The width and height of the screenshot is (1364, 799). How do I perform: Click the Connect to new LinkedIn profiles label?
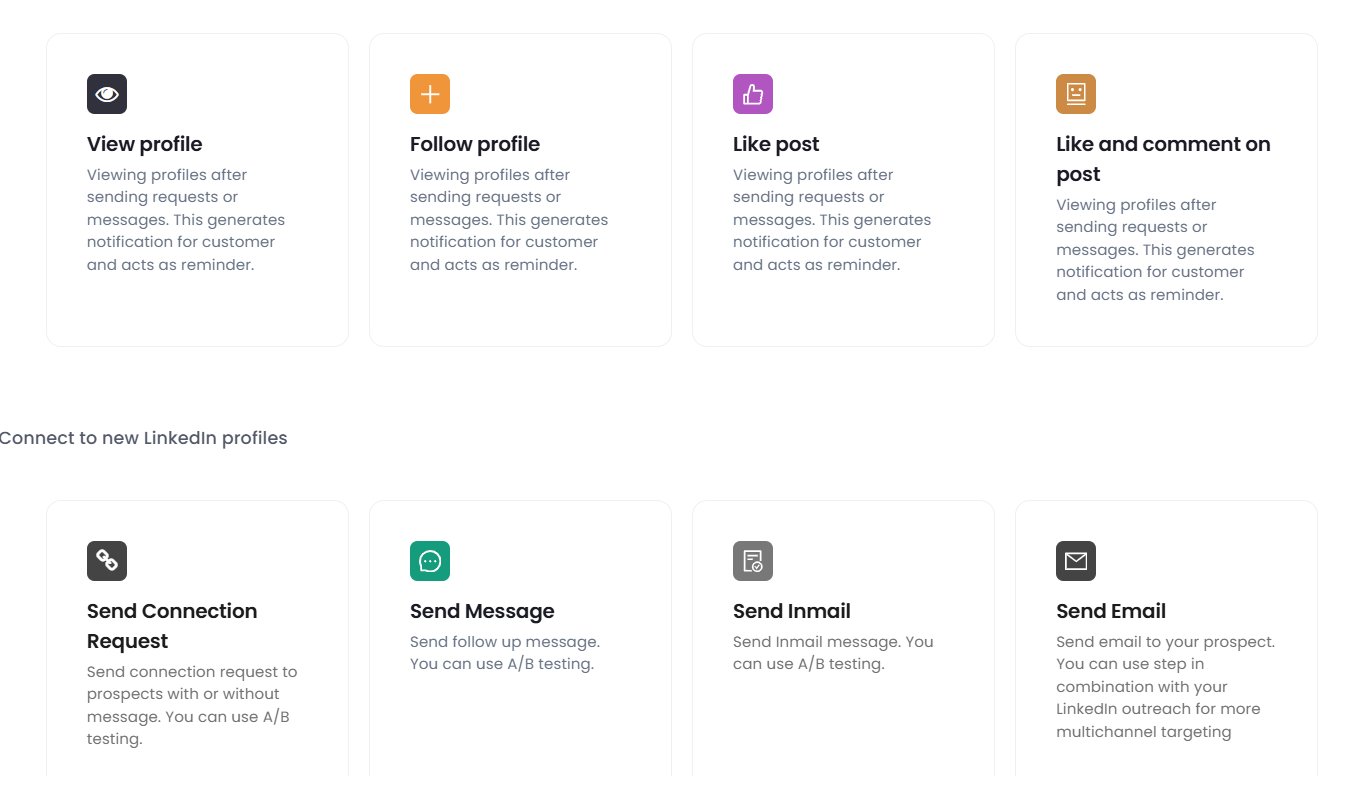[144, 438]
